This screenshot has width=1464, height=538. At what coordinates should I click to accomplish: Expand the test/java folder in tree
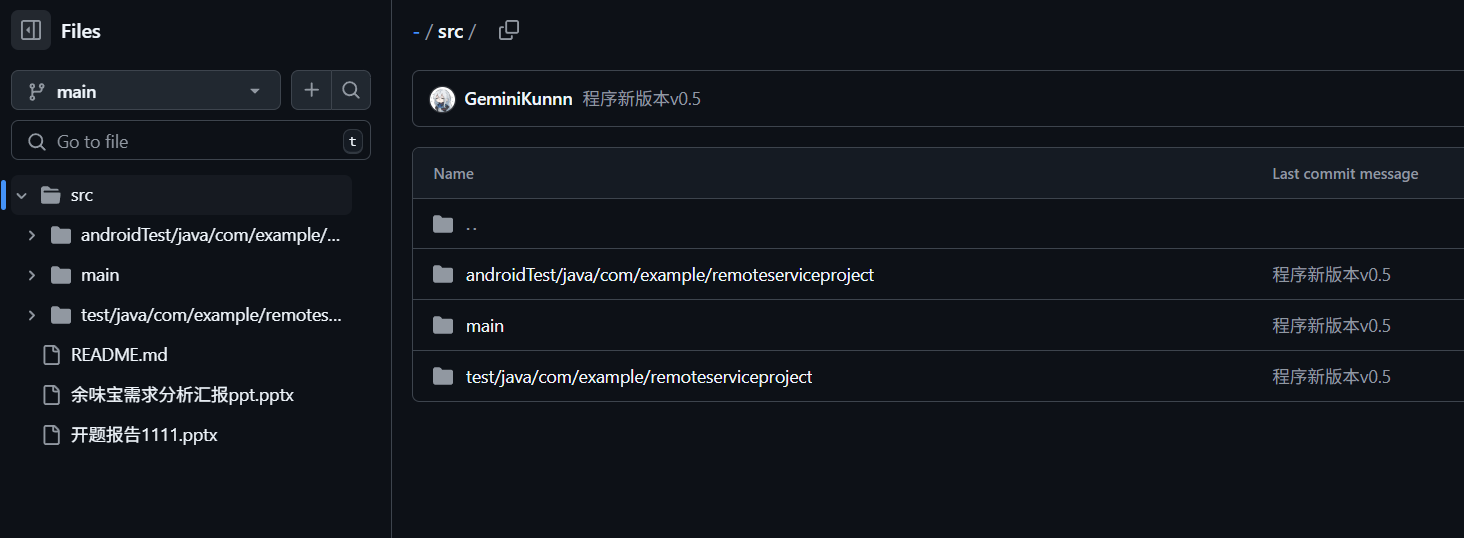[31, 315]
